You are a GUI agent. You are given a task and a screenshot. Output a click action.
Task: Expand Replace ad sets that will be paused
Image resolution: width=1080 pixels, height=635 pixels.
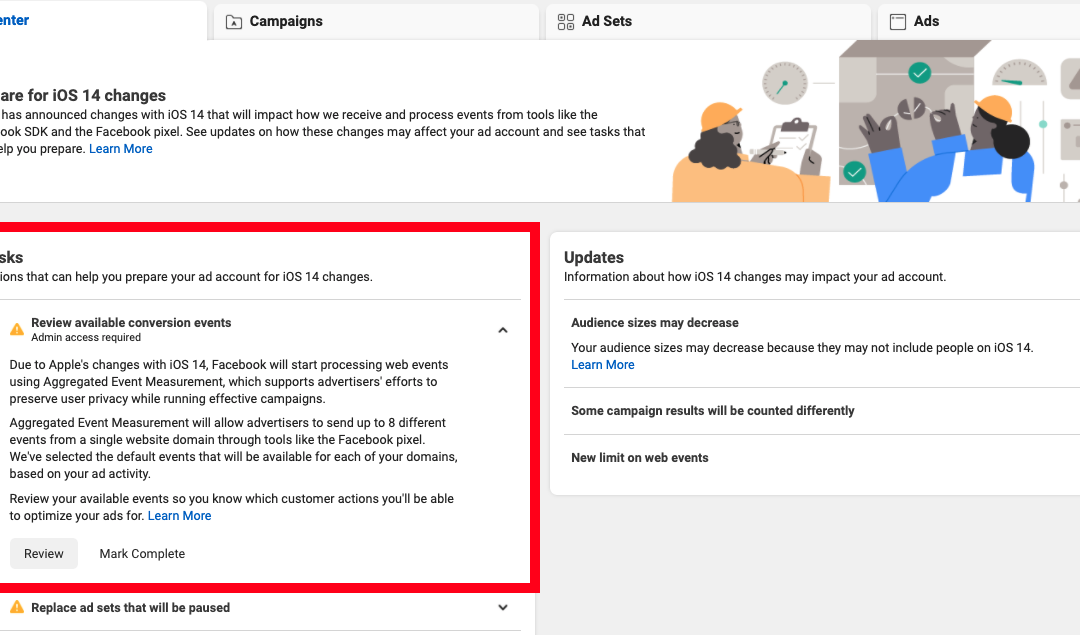coord(503,607)
